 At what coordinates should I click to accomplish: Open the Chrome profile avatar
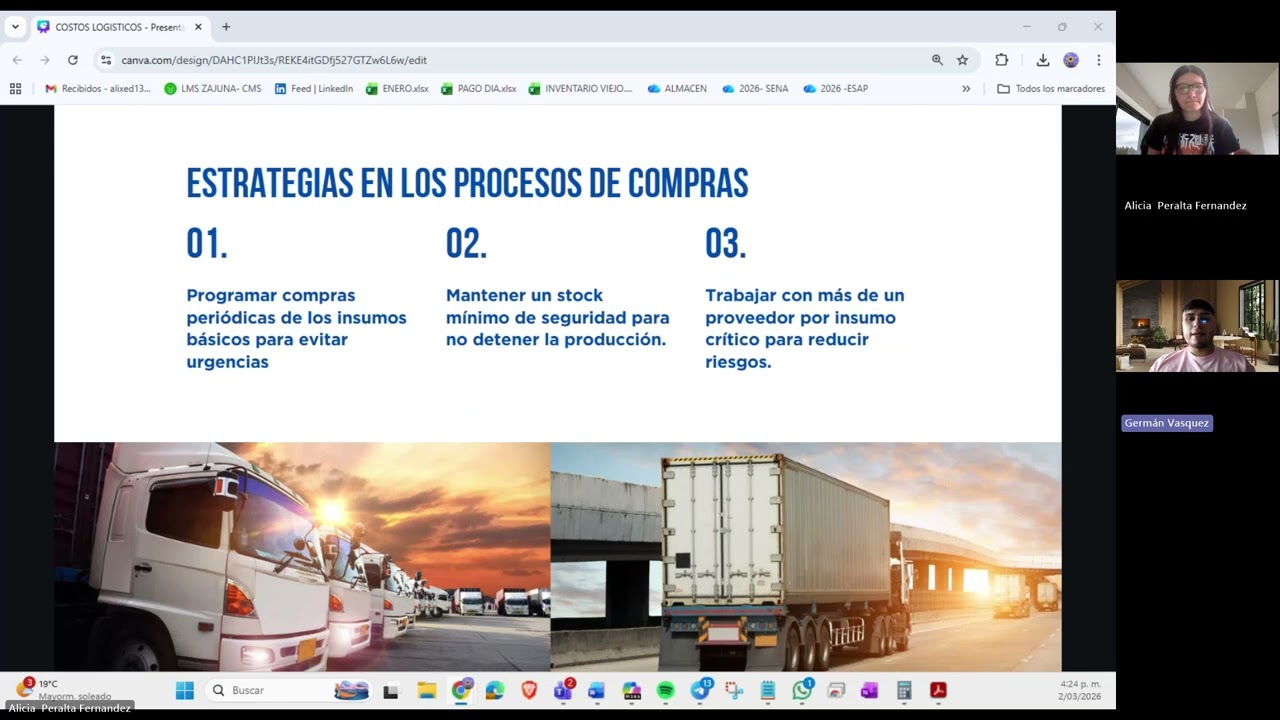(1071, 60)
